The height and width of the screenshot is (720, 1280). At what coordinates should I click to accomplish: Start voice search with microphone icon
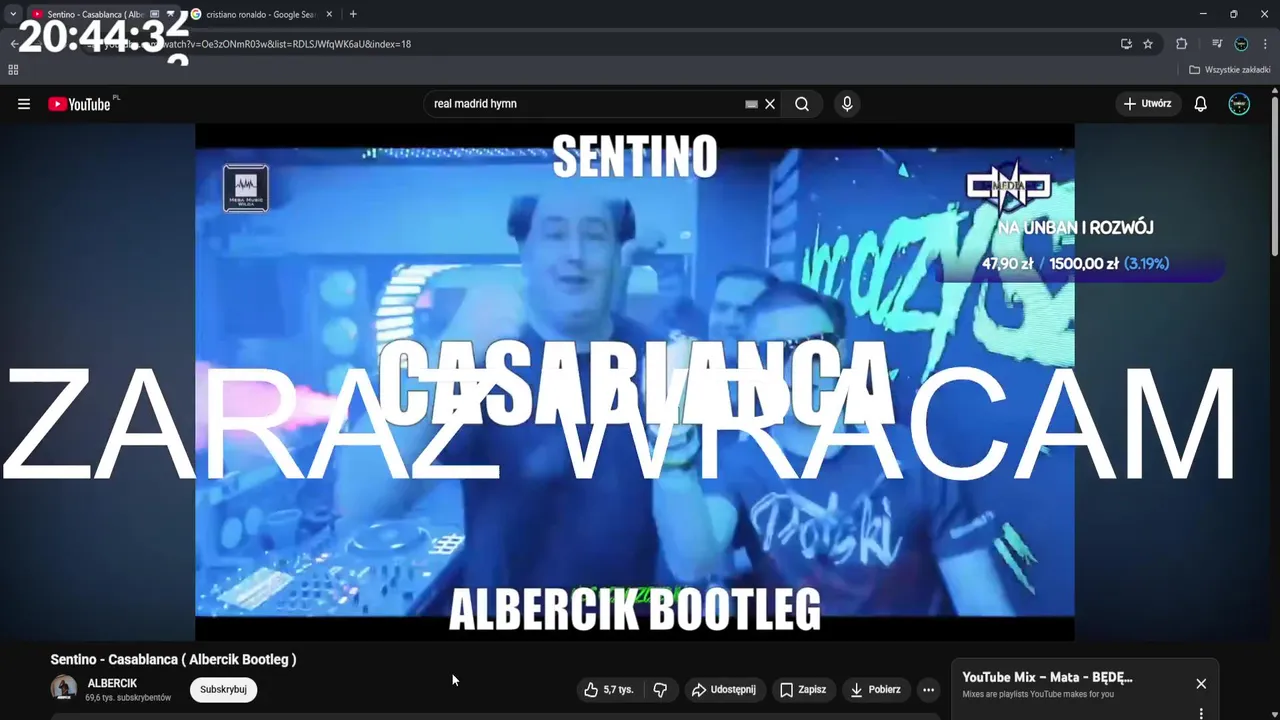pos(847,104)
